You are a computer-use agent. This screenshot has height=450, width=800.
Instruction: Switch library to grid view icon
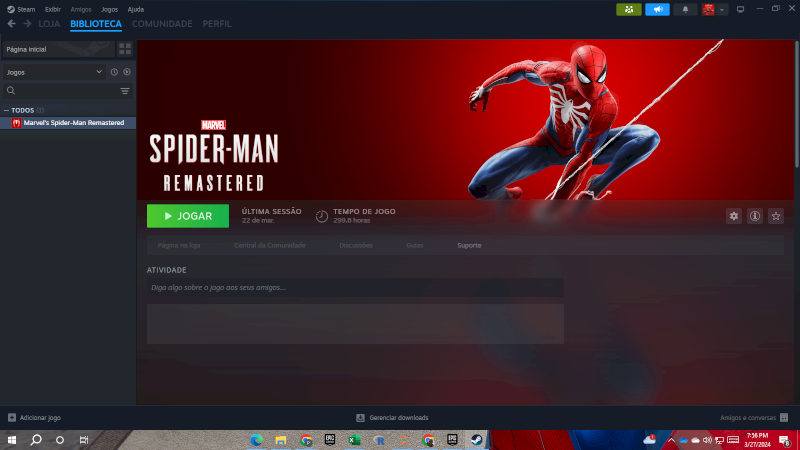click(125, 48)
